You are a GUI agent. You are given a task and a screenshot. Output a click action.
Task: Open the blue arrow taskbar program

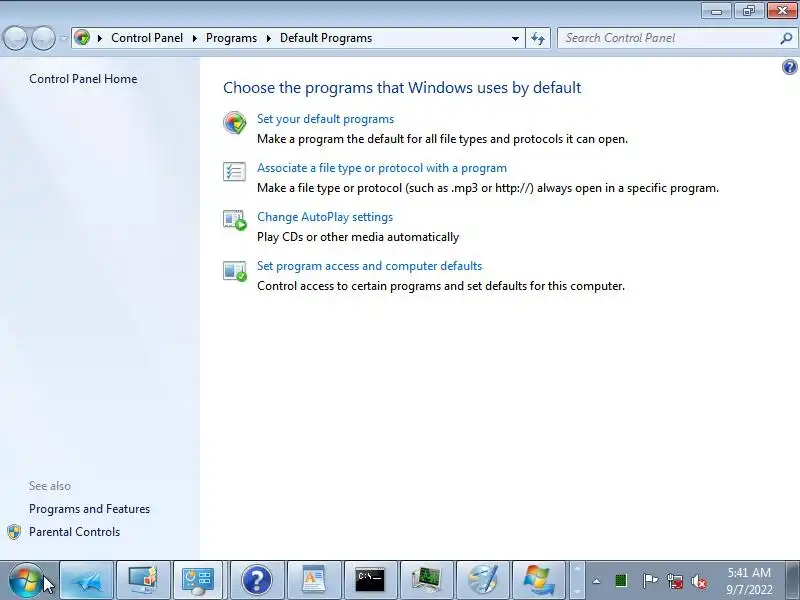tap(86, 580)
